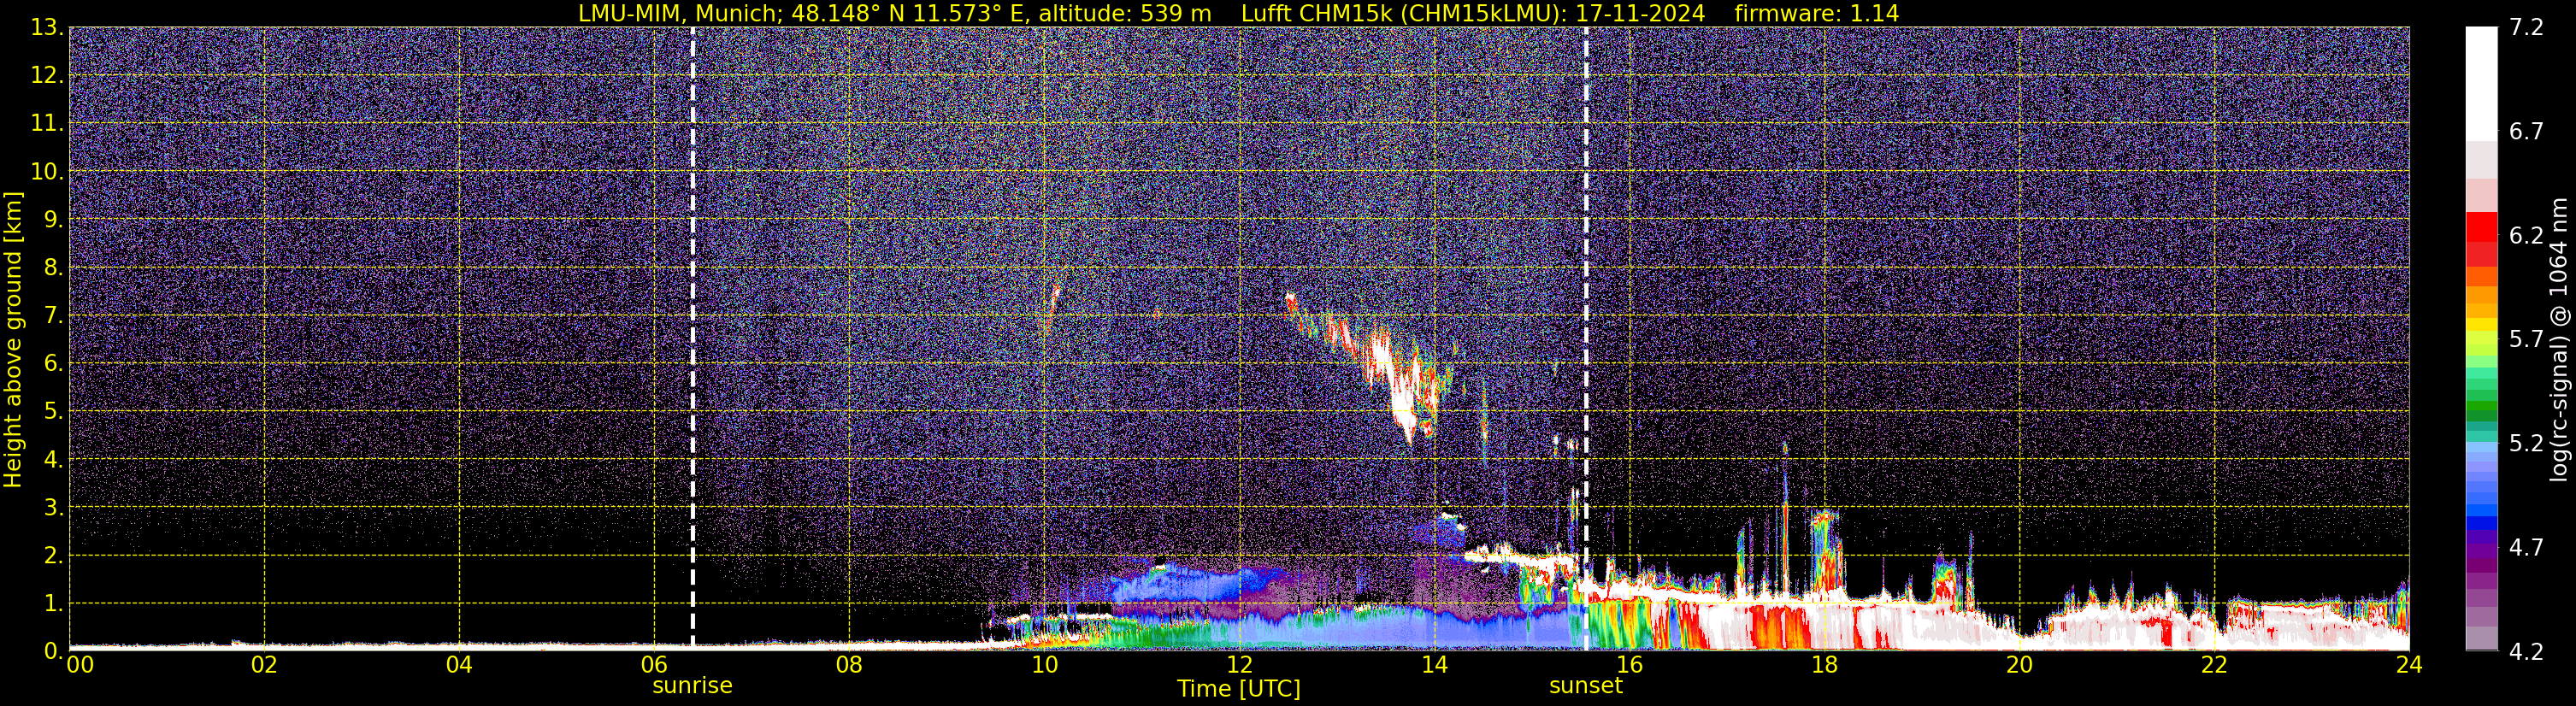Pick the yellow band of the colorbar
Image resolution: width=2576 pixels, height=706 pixels.
click(2481, 326)
